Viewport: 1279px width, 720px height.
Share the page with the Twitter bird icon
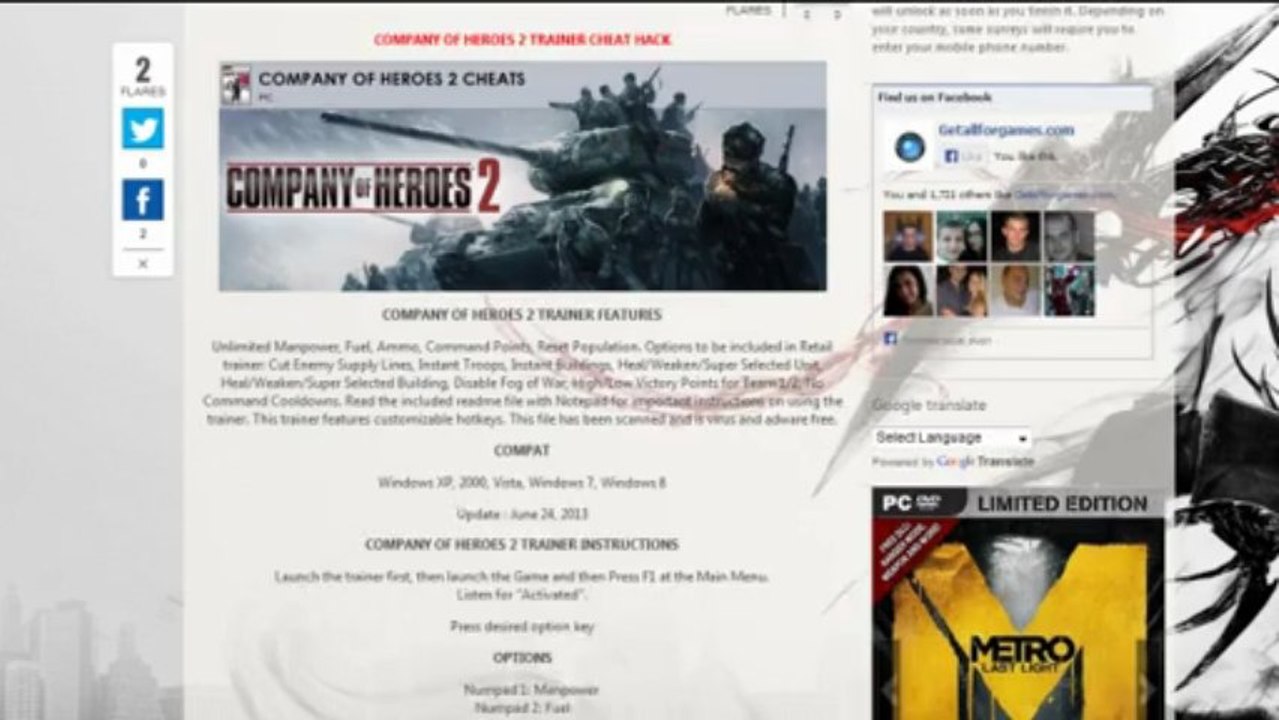point(142,129)
